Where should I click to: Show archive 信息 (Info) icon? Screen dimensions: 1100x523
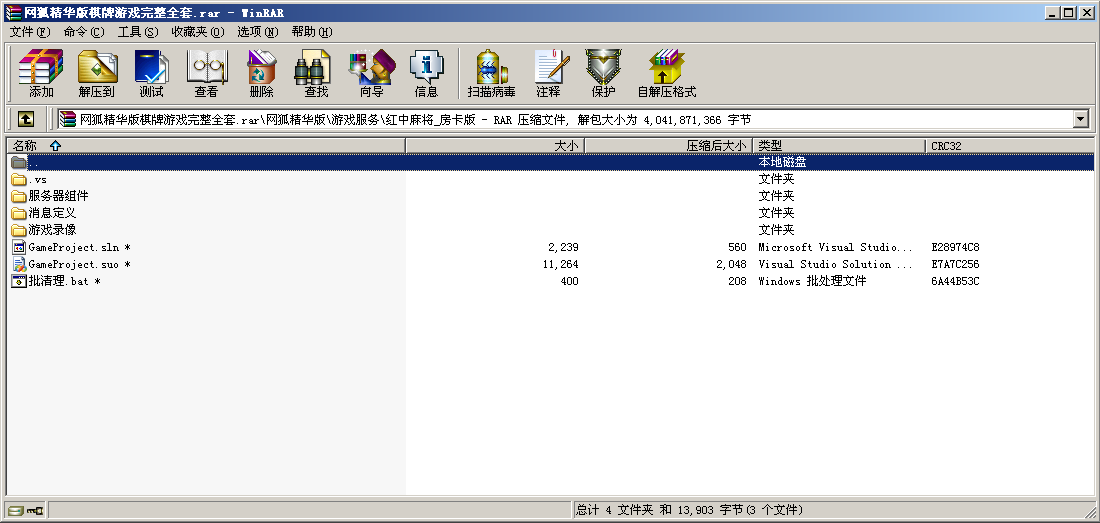tap(426, 72)
